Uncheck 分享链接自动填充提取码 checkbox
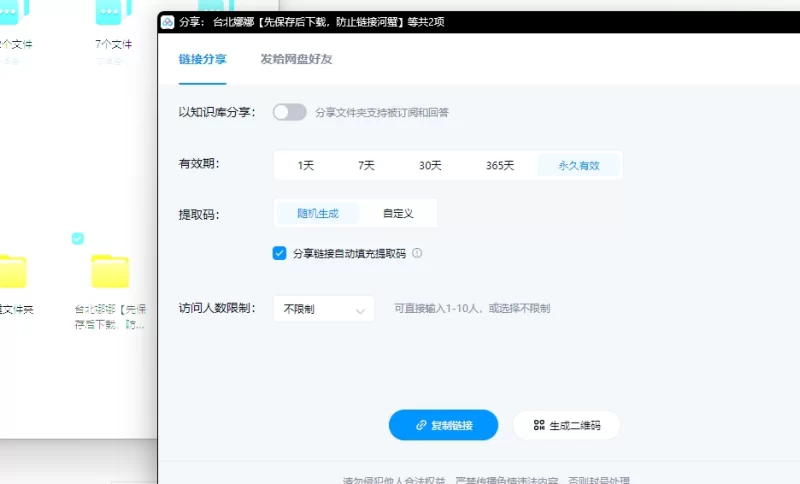 click(x=279, y=253)
